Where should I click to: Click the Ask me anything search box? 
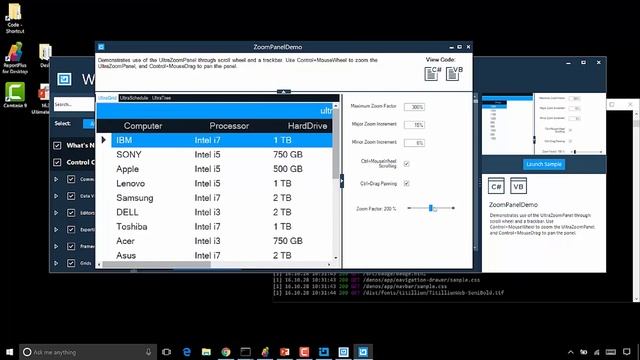pos(88,352)
